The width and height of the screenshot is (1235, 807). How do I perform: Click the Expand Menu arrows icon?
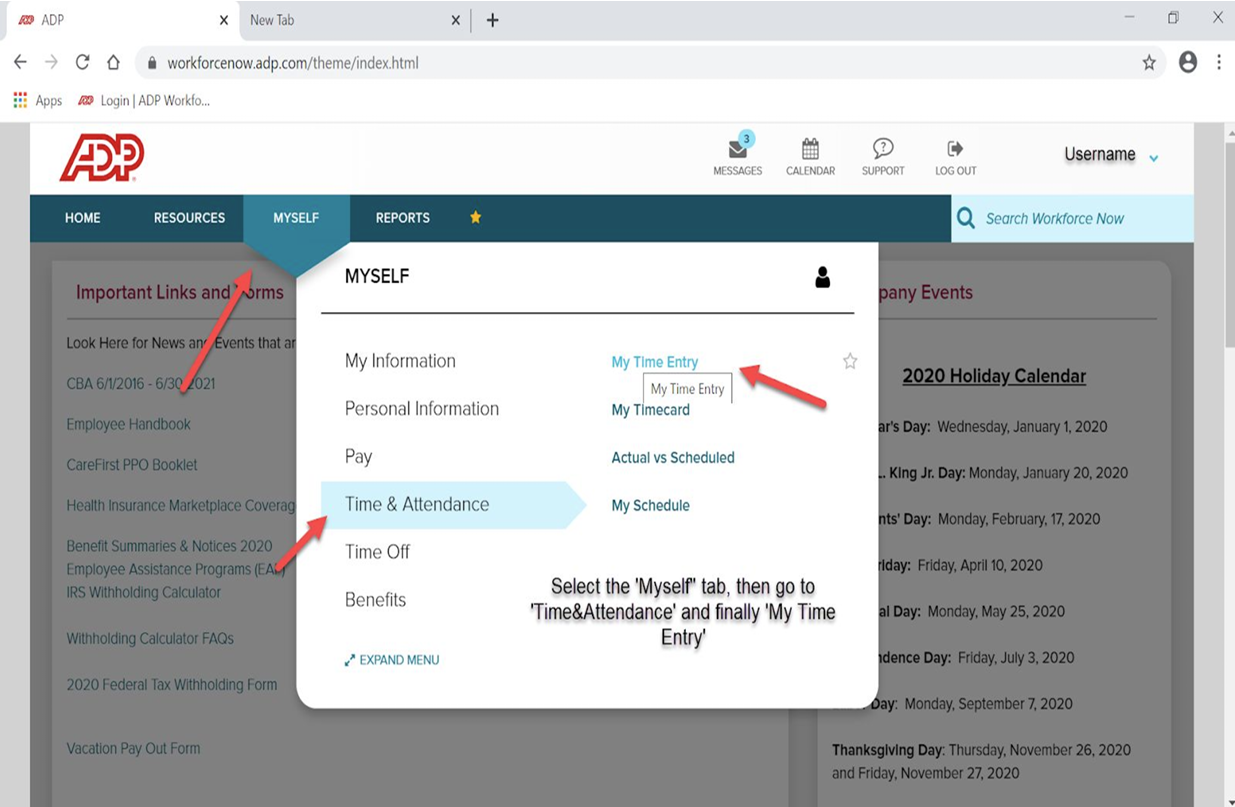point(350,660)
